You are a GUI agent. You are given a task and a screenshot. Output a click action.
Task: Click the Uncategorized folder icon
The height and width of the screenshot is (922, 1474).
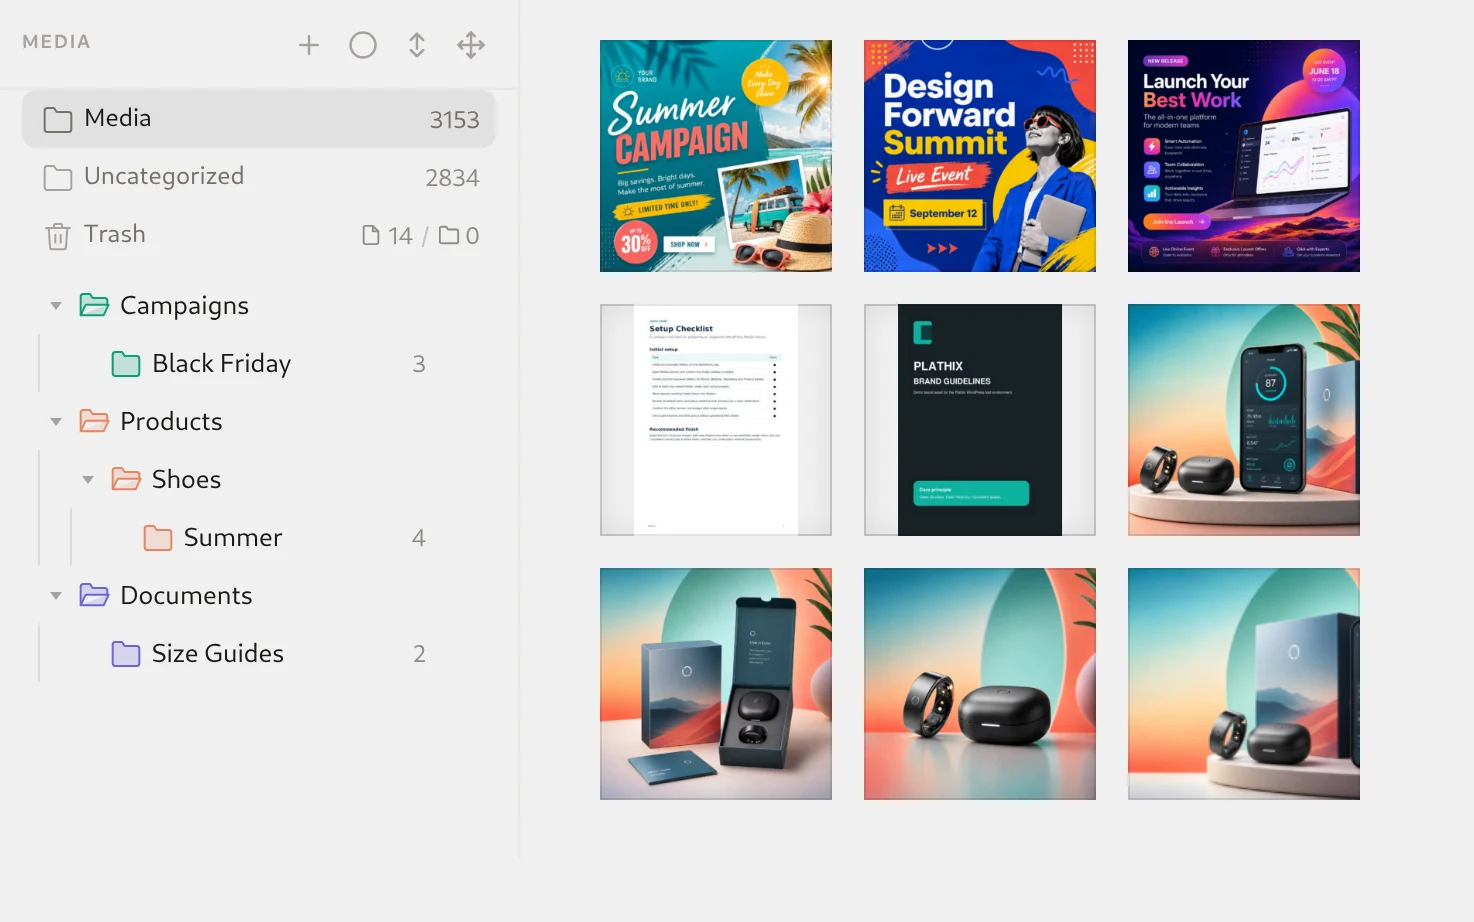click(x=58, y=178)
